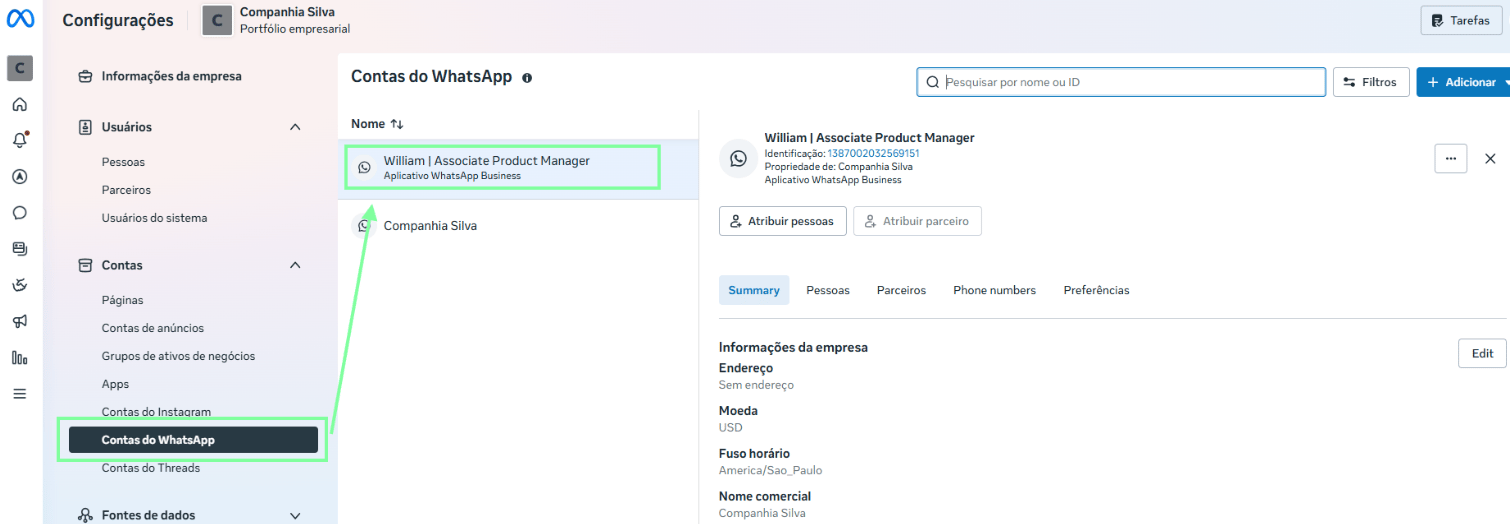This screenshot has width=1511, height=524.
Task: Open Contas de anúncios
Action: tap(152, 328)
